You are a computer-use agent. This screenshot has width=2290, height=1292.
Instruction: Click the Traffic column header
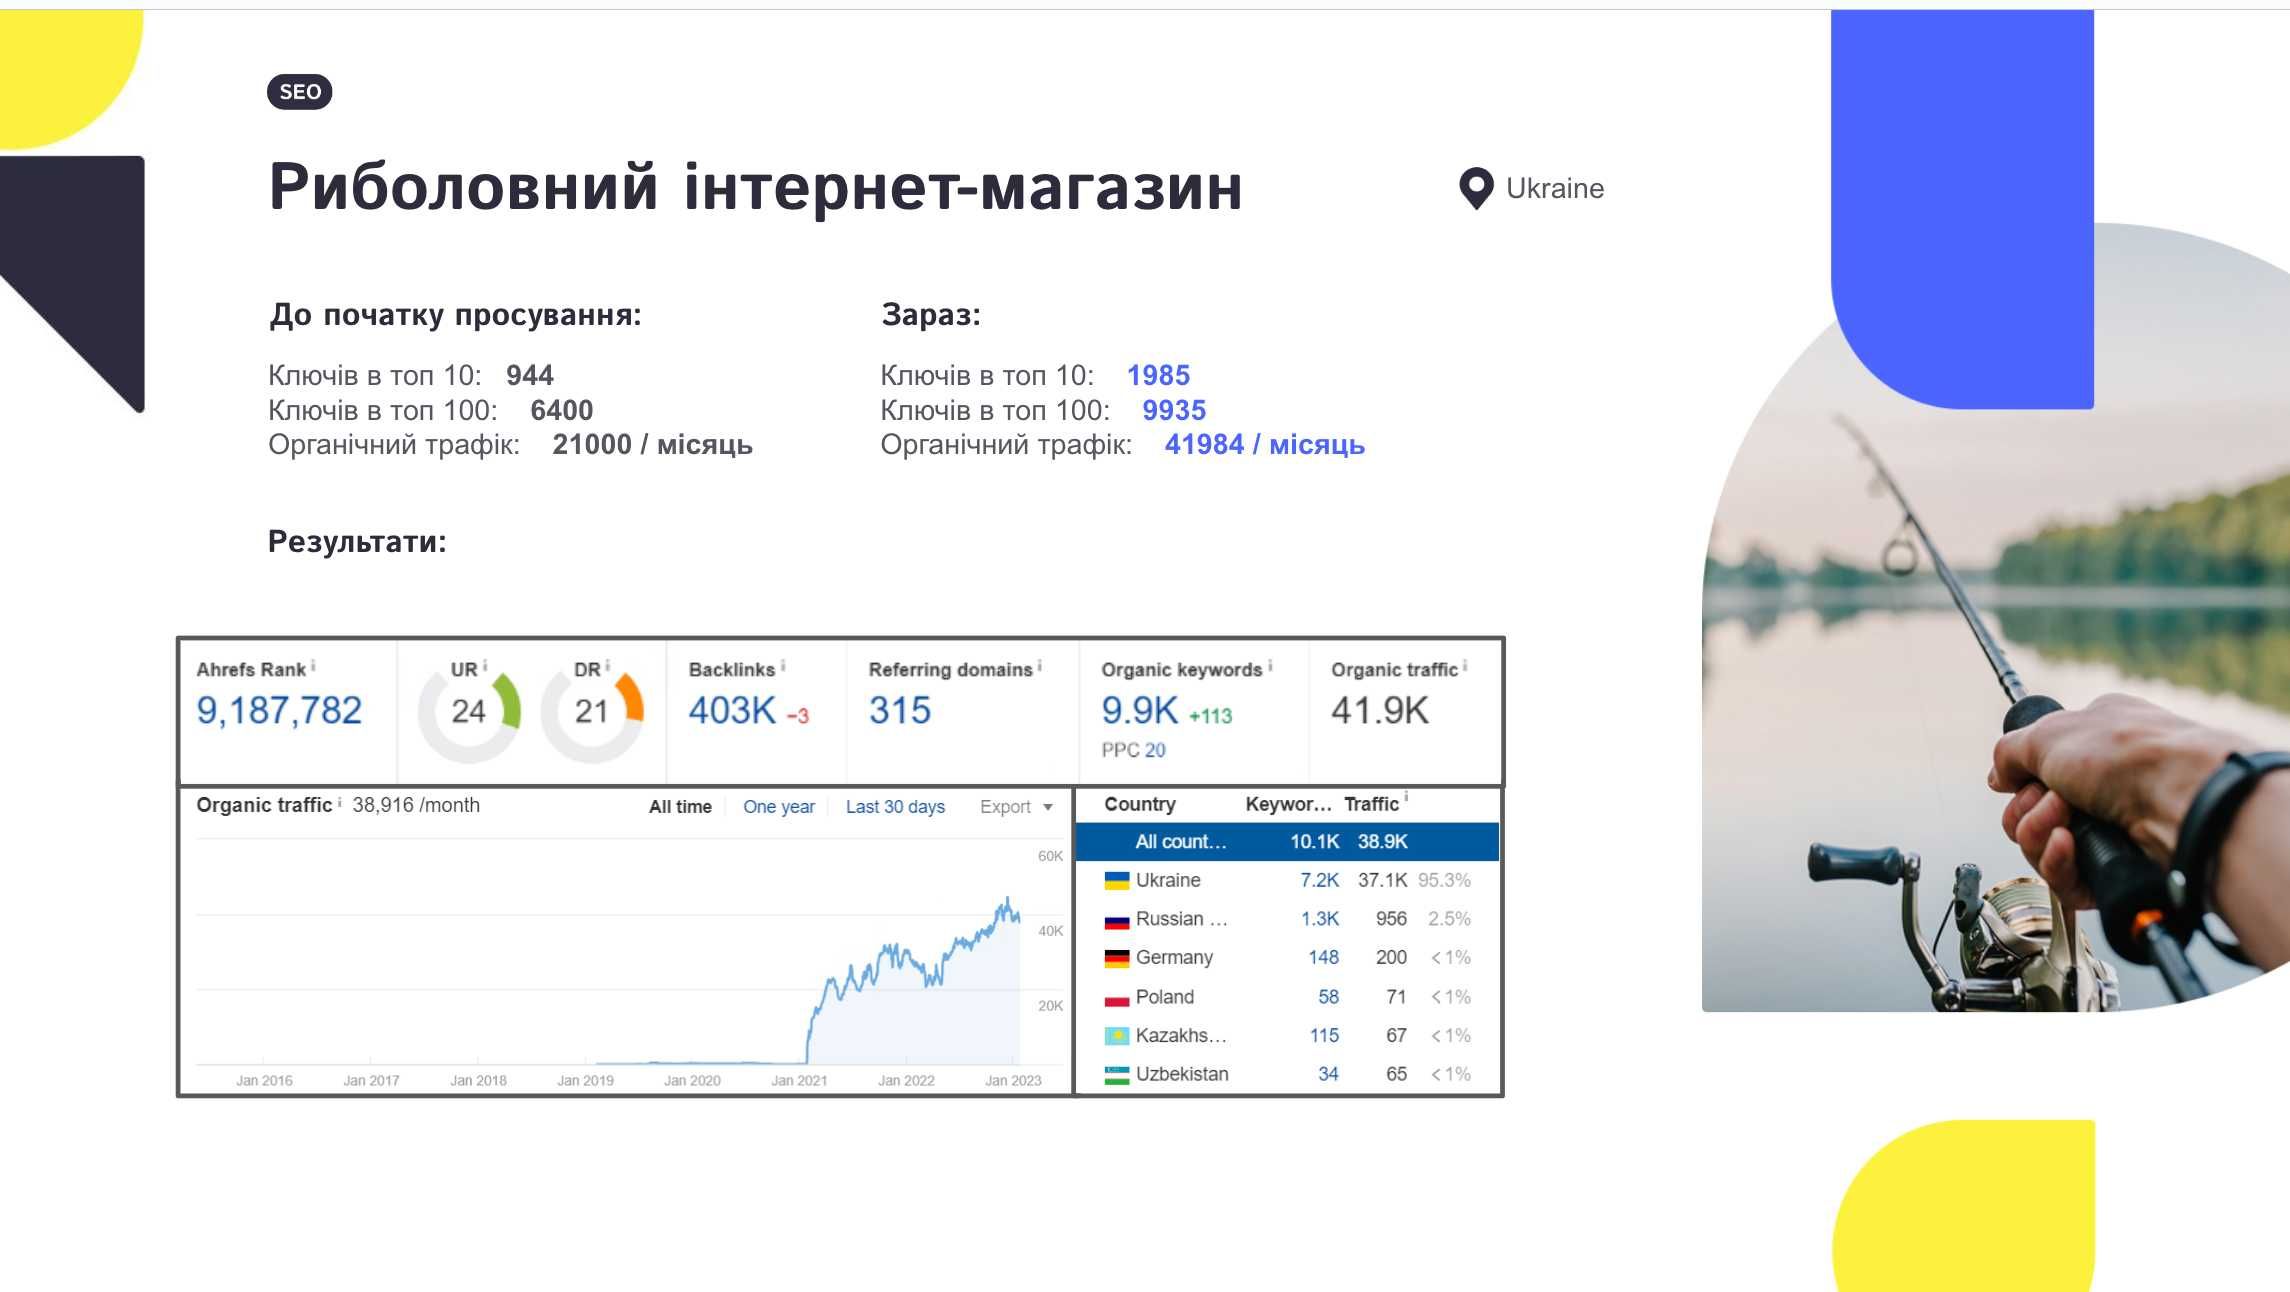coord(1371,804)
